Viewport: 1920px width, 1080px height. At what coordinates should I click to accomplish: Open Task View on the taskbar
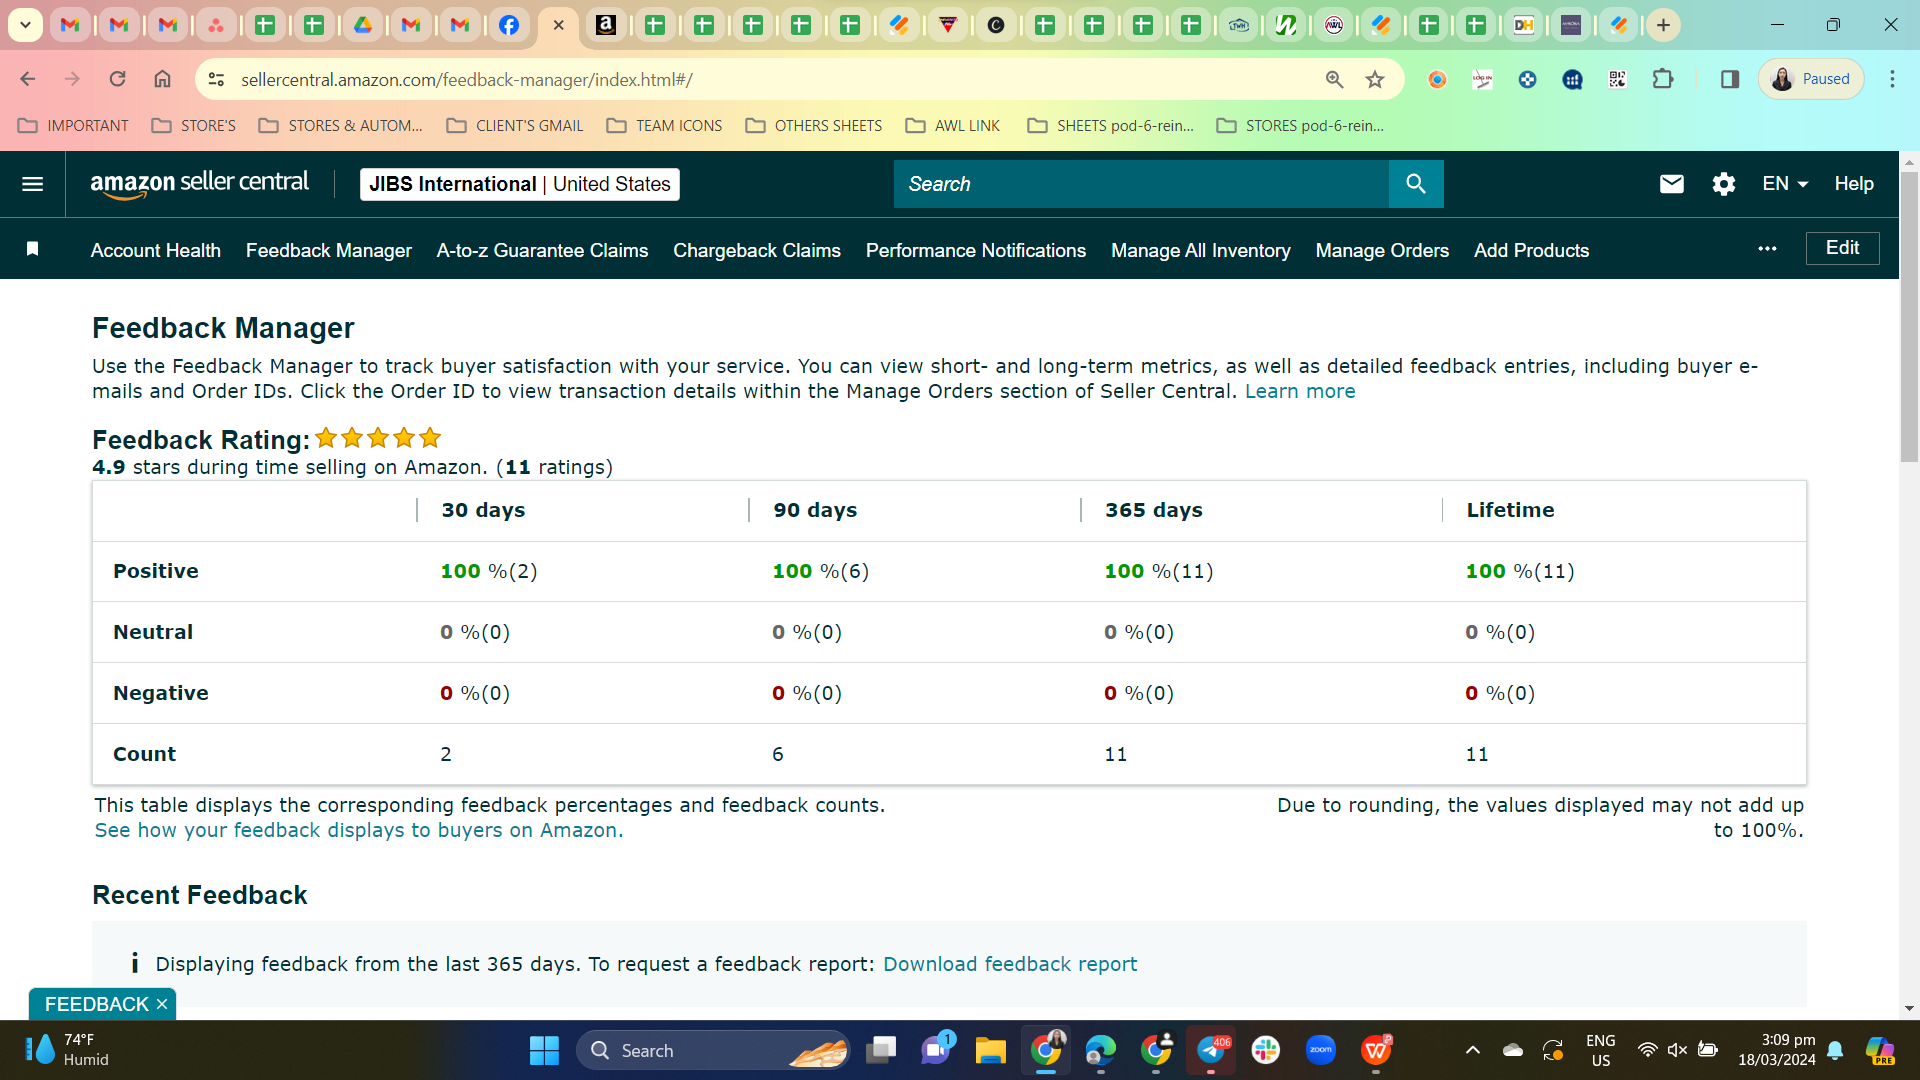tap(881, 1050)
